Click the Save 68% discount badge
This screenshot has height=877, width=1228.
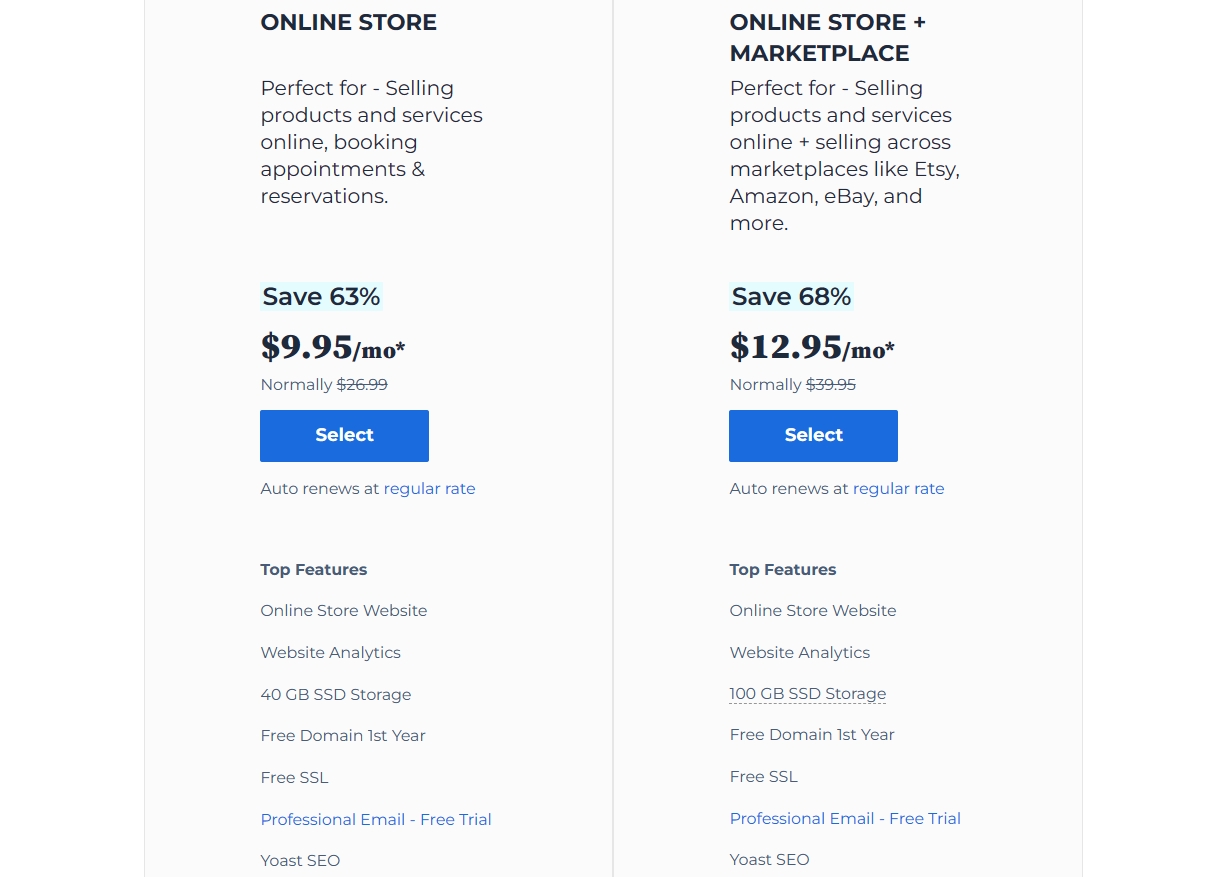pyautogui.click(x=791, y=297)
